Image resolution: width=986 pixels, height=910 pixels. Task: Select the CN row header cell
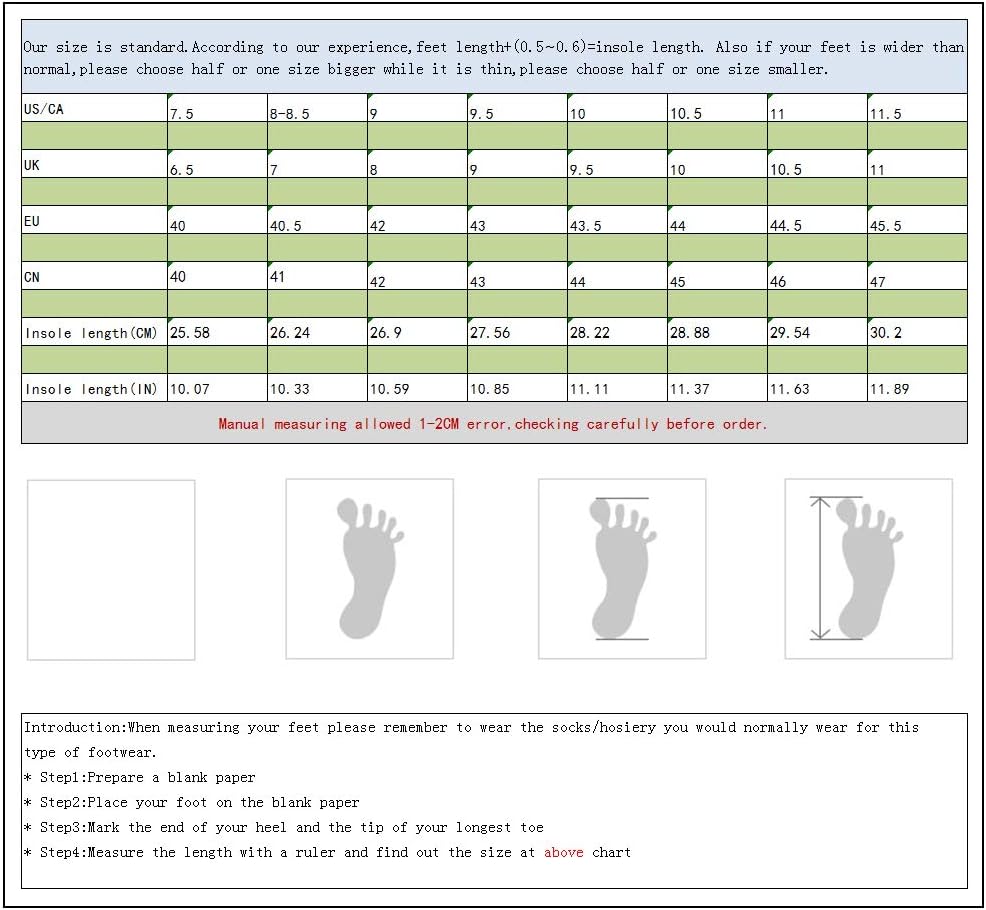94,276
